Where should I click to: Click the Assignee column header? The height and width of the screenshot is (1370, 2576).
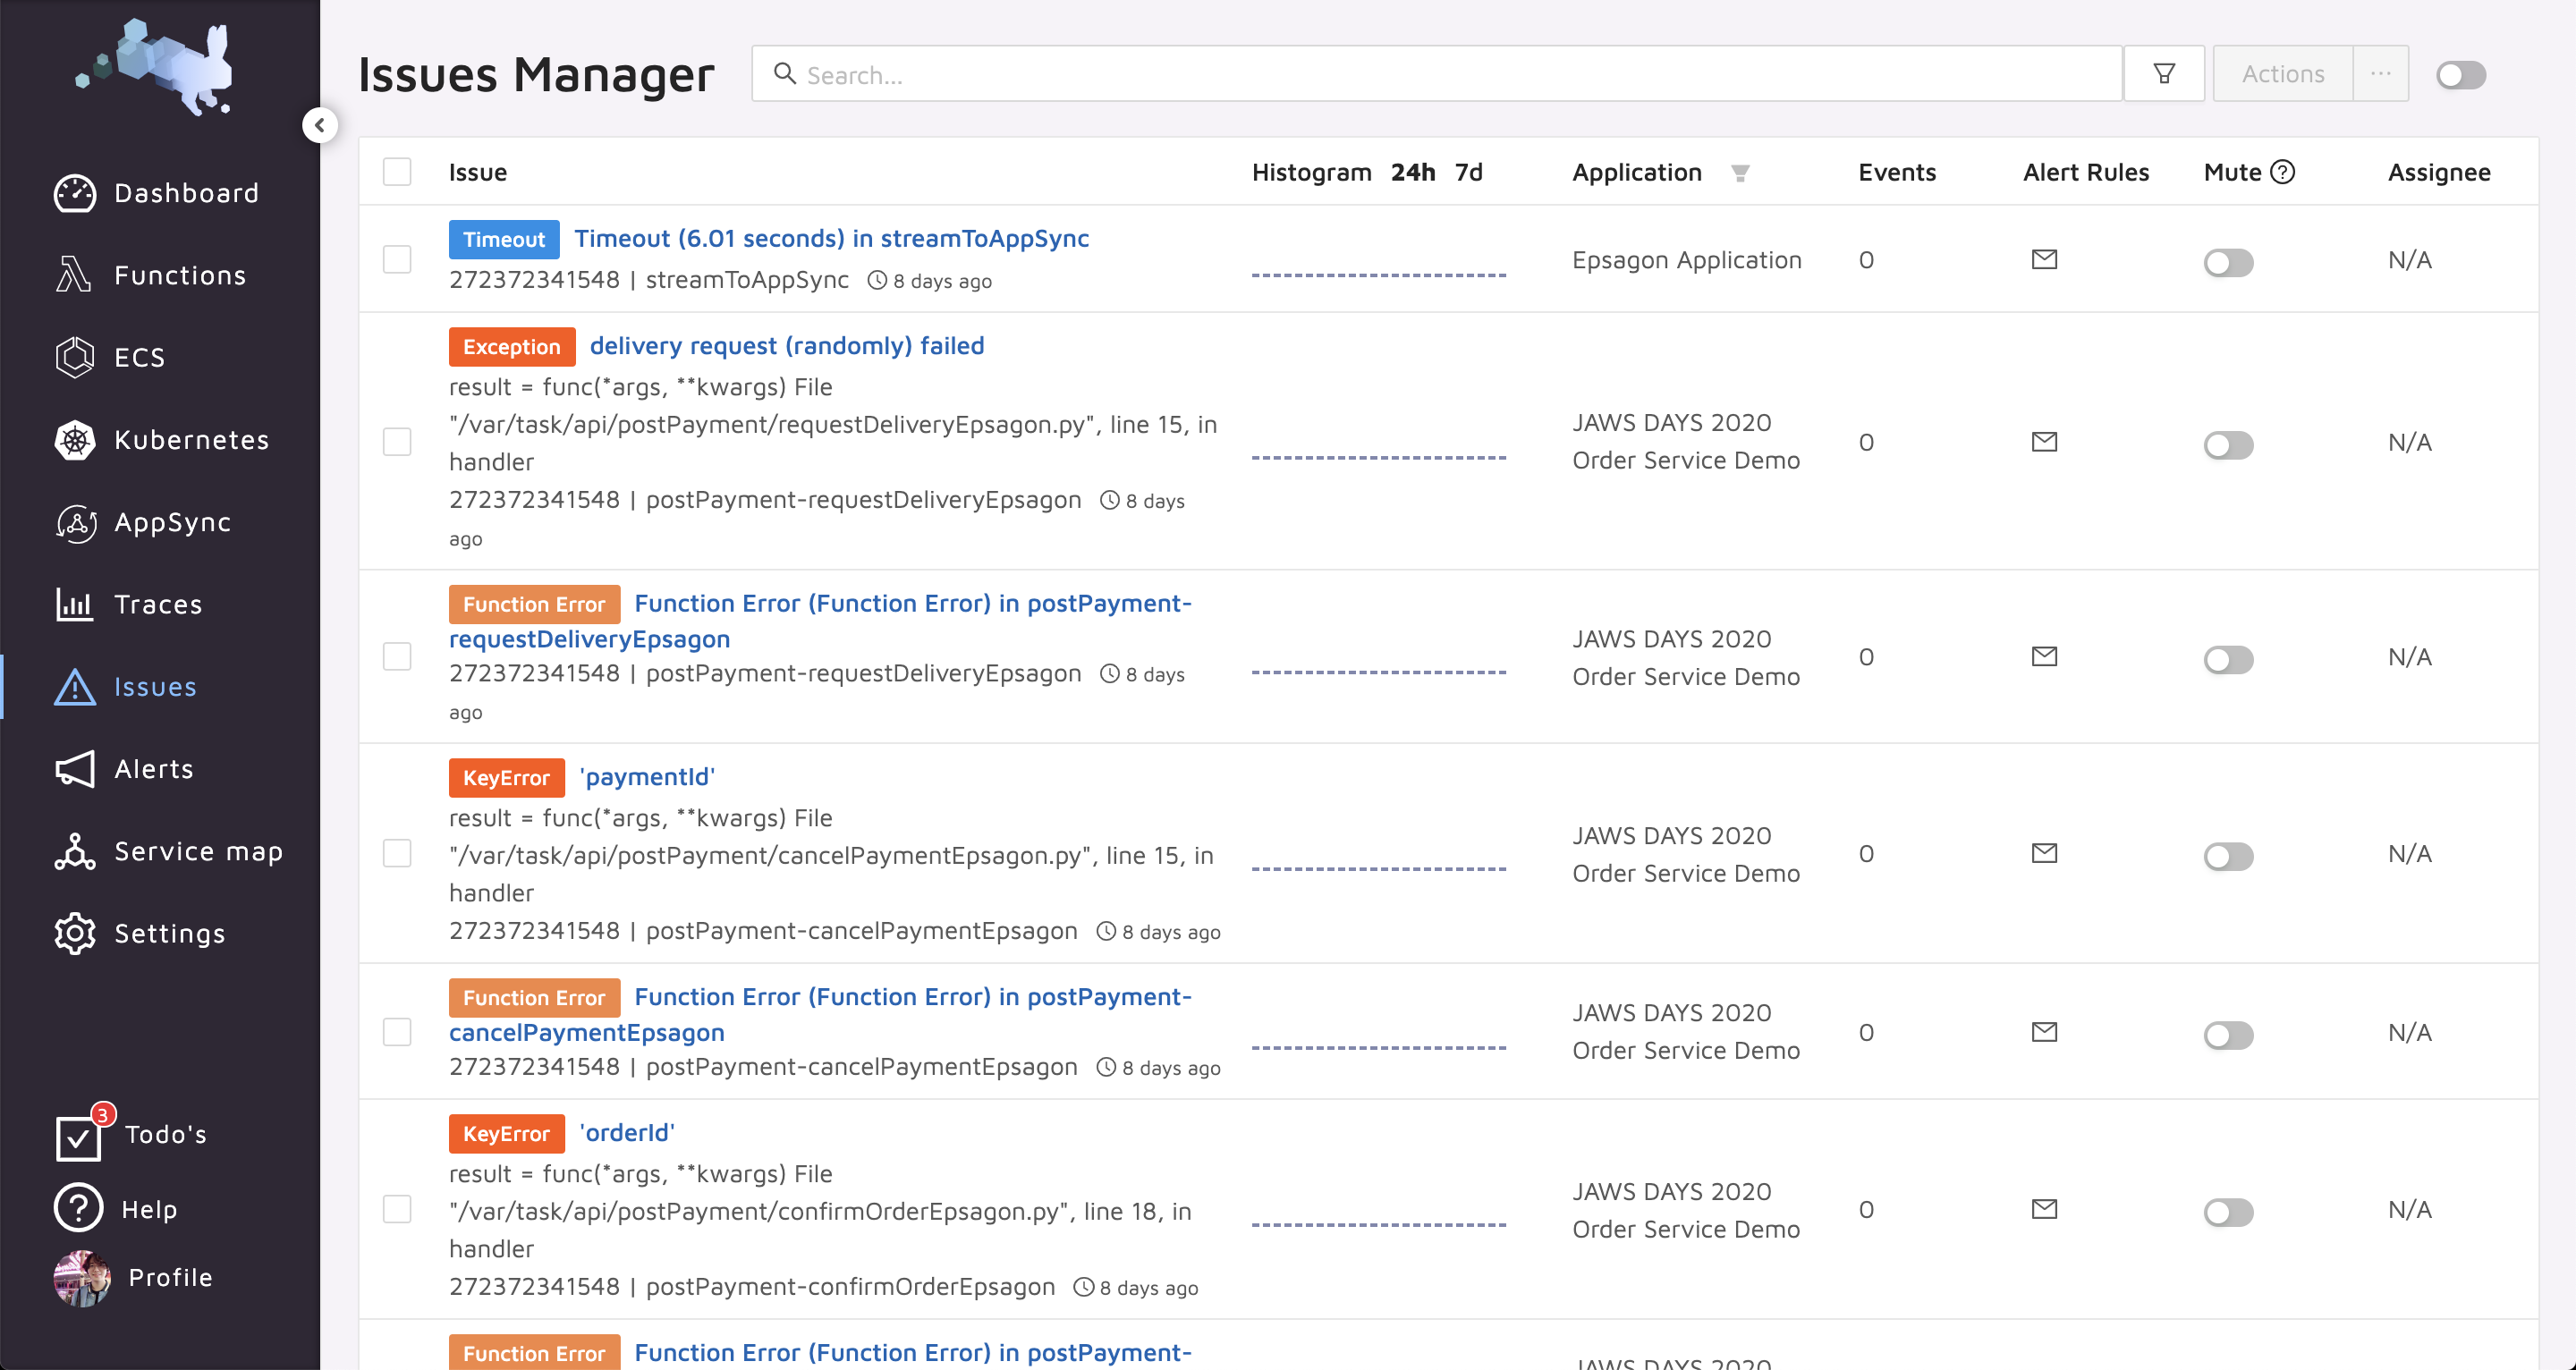pyautogui.click(x=2438, y=172)
